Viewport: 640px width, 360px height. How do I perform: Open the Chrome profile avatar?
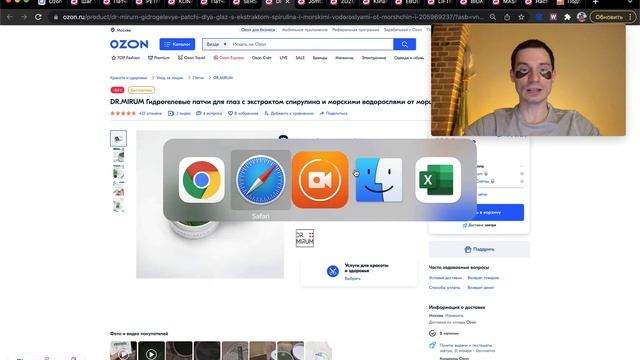point(582,17)
